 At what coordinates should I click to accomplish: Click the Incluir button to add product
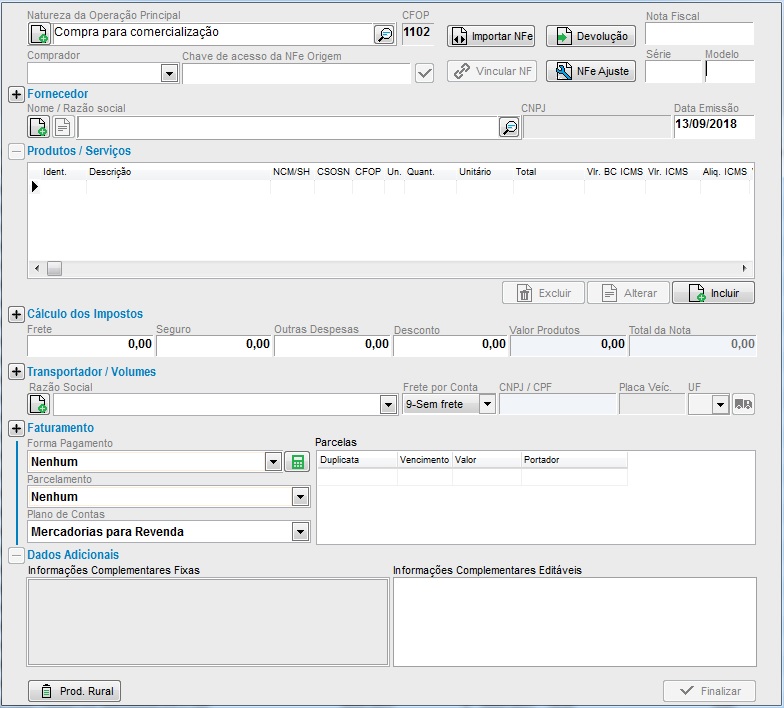tap(713, 293)
